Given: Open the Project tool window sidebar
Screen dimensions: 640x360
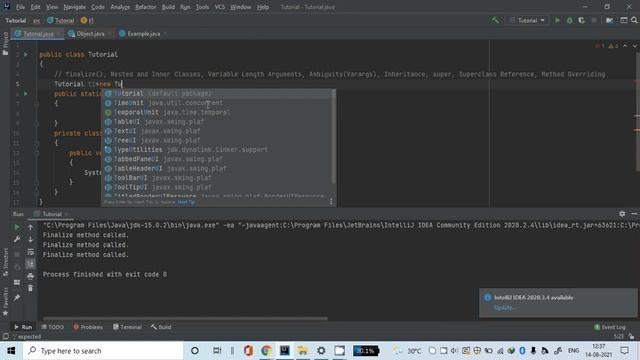Looking at the screenshot, I should [5, 44].
